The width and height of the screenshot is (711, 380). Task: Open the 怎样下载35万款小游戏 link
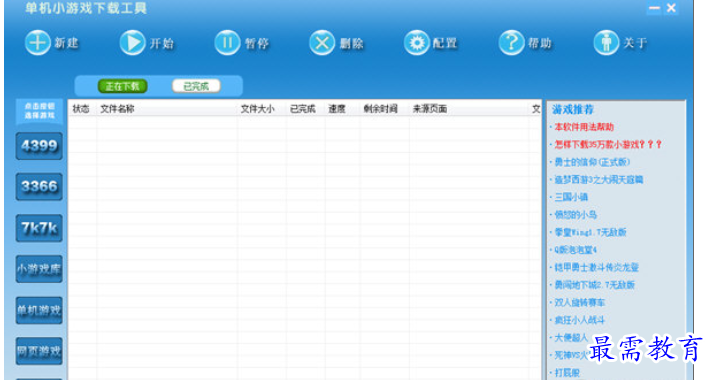click(608, 145)
